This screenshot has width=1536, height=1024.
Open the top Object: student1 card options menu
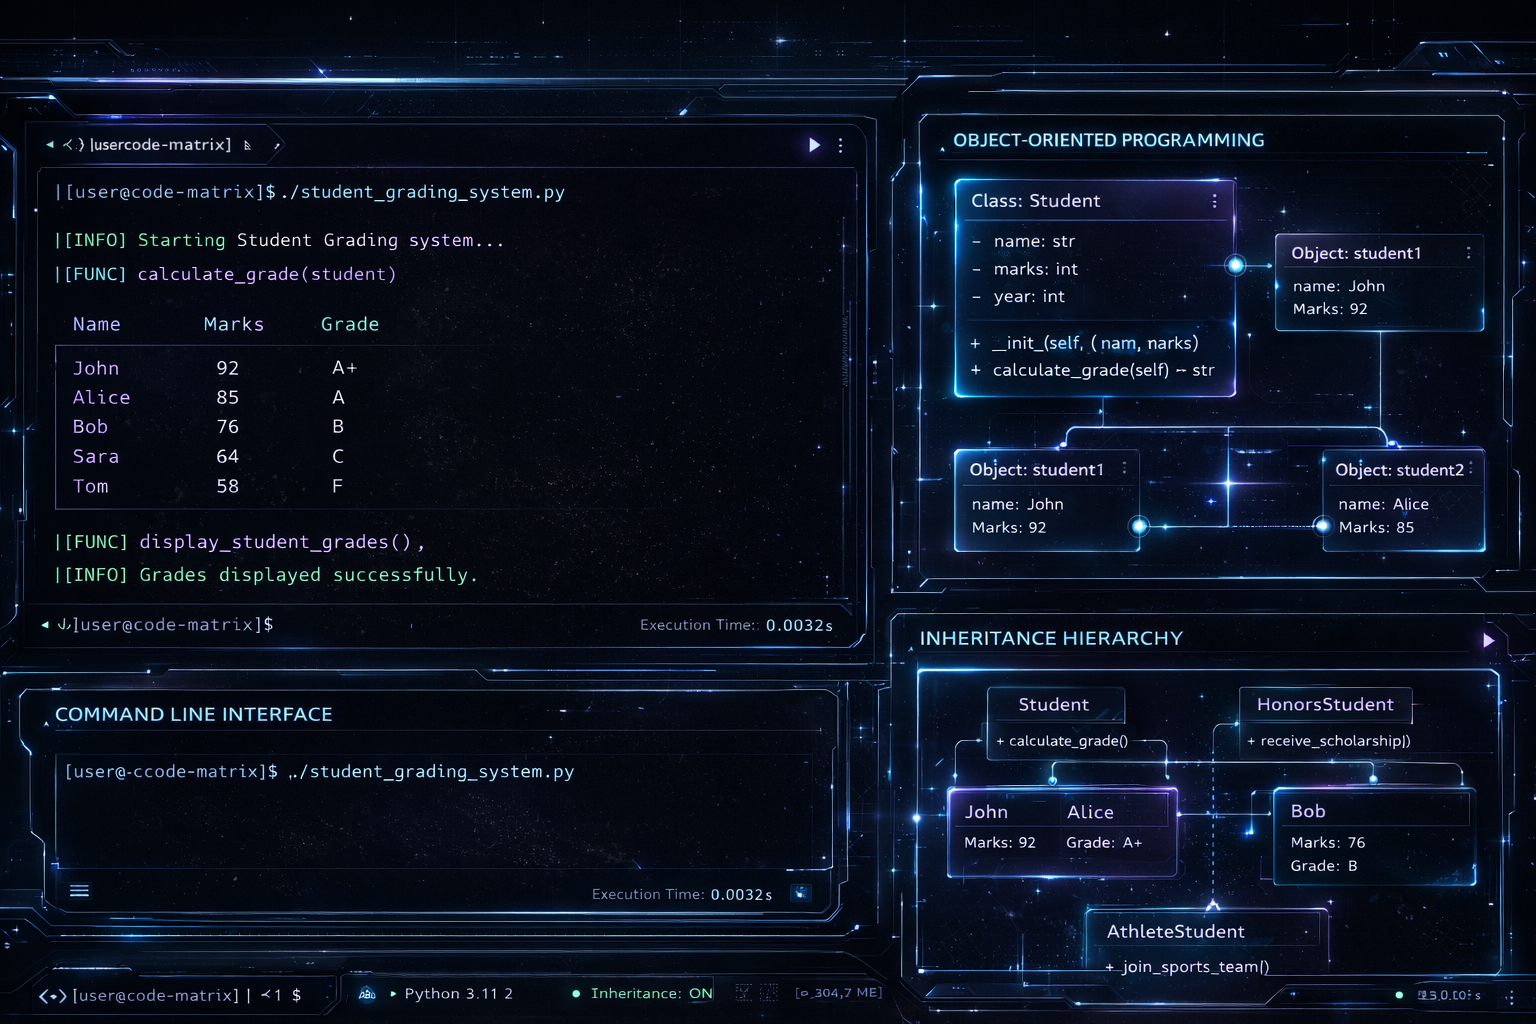1468,253
